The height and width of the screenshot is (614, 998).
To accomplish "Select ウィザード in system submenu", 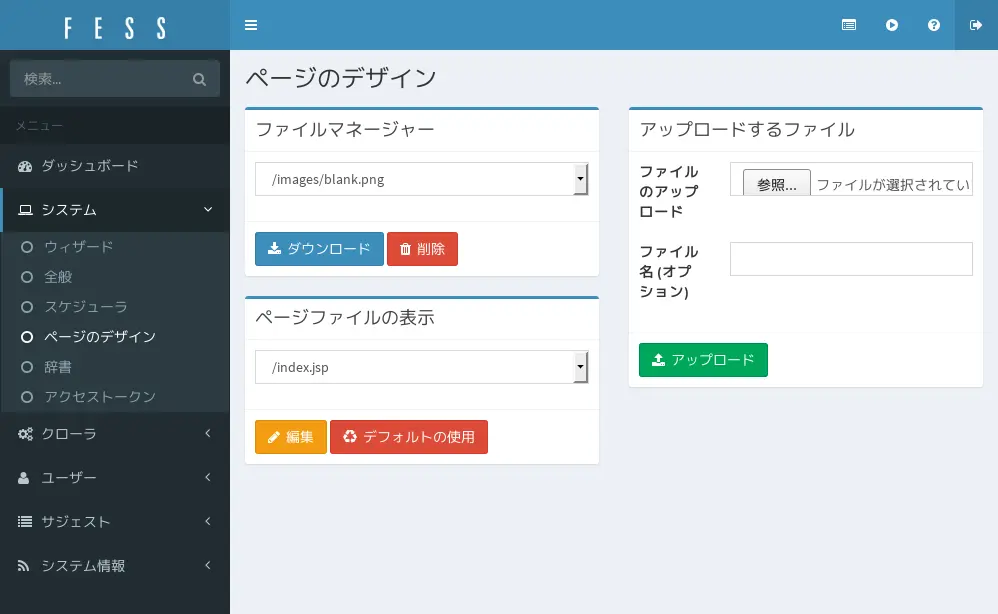I will coord(78,247).
